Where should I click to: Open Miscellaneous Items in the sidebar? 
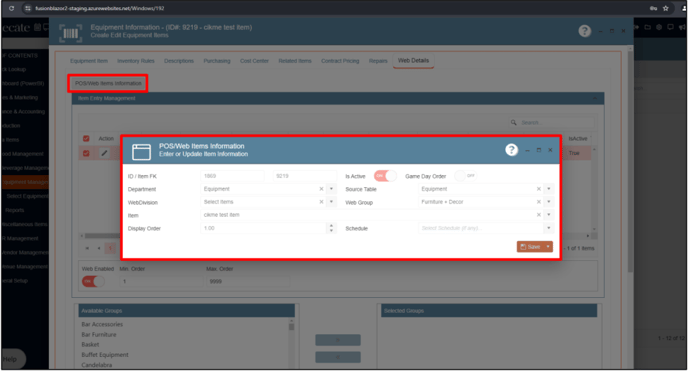pyautogui.click(x=25, y=224)
